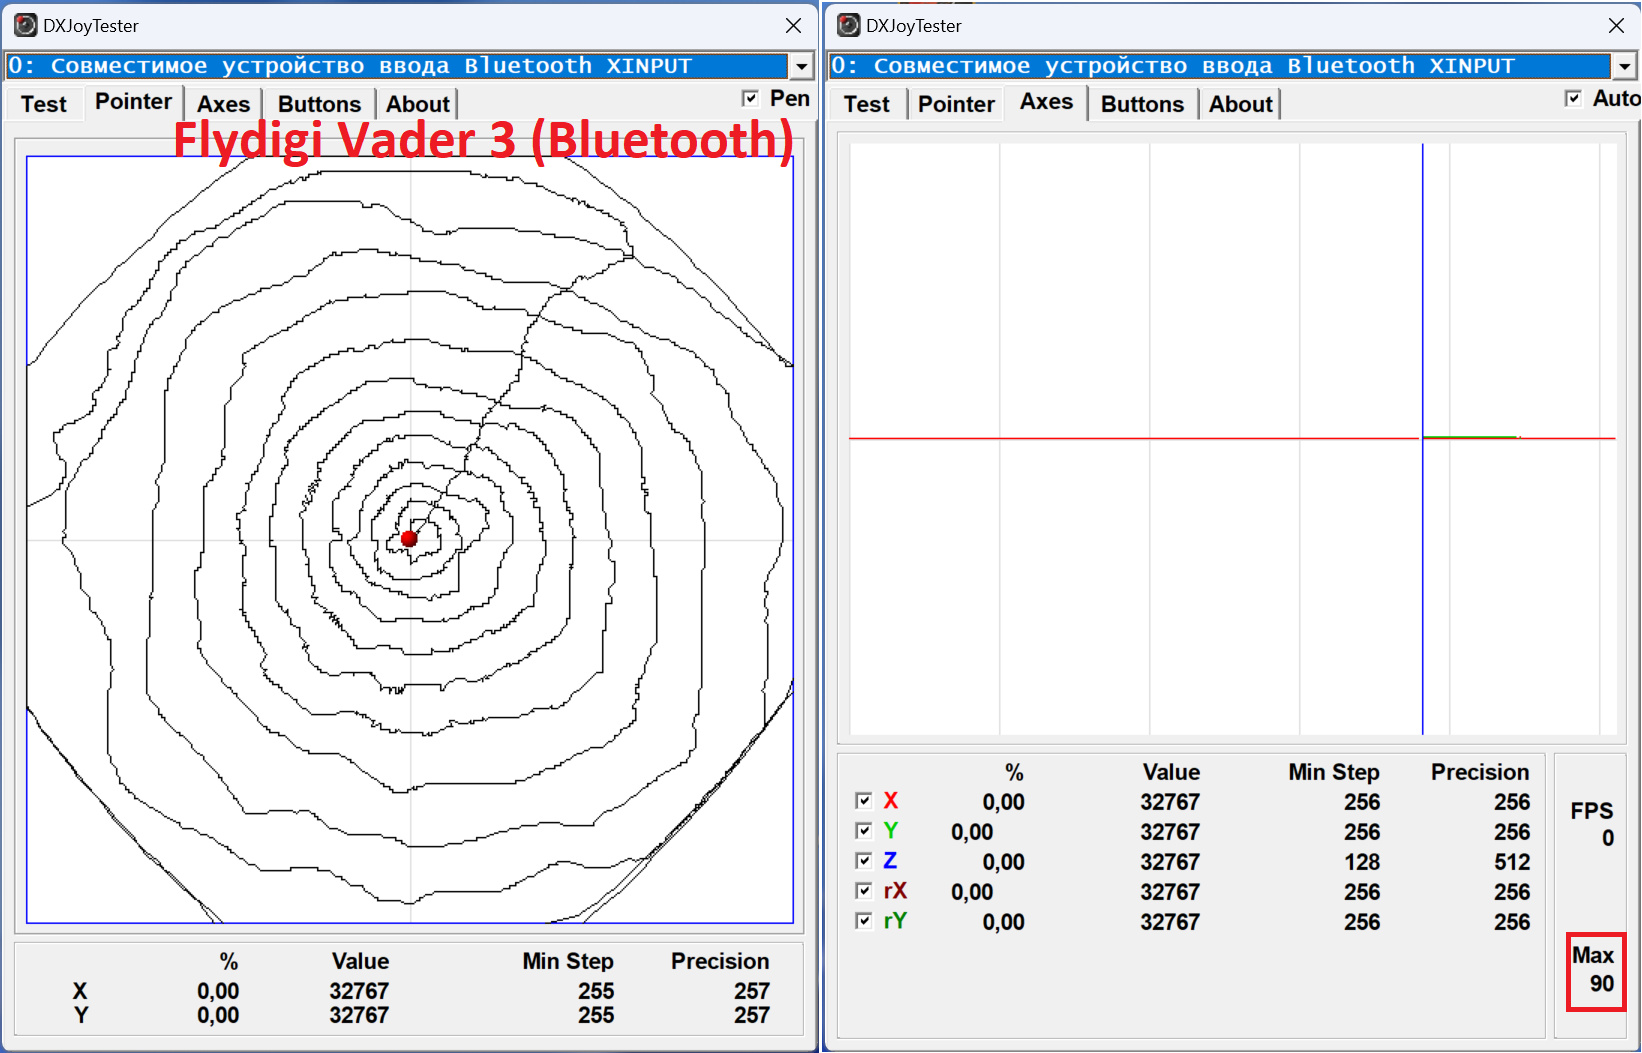The image size is (1642, 1053).
Task: Click the X row percent 0,00 in stick-plot window
Action: [x=218, y=991]
